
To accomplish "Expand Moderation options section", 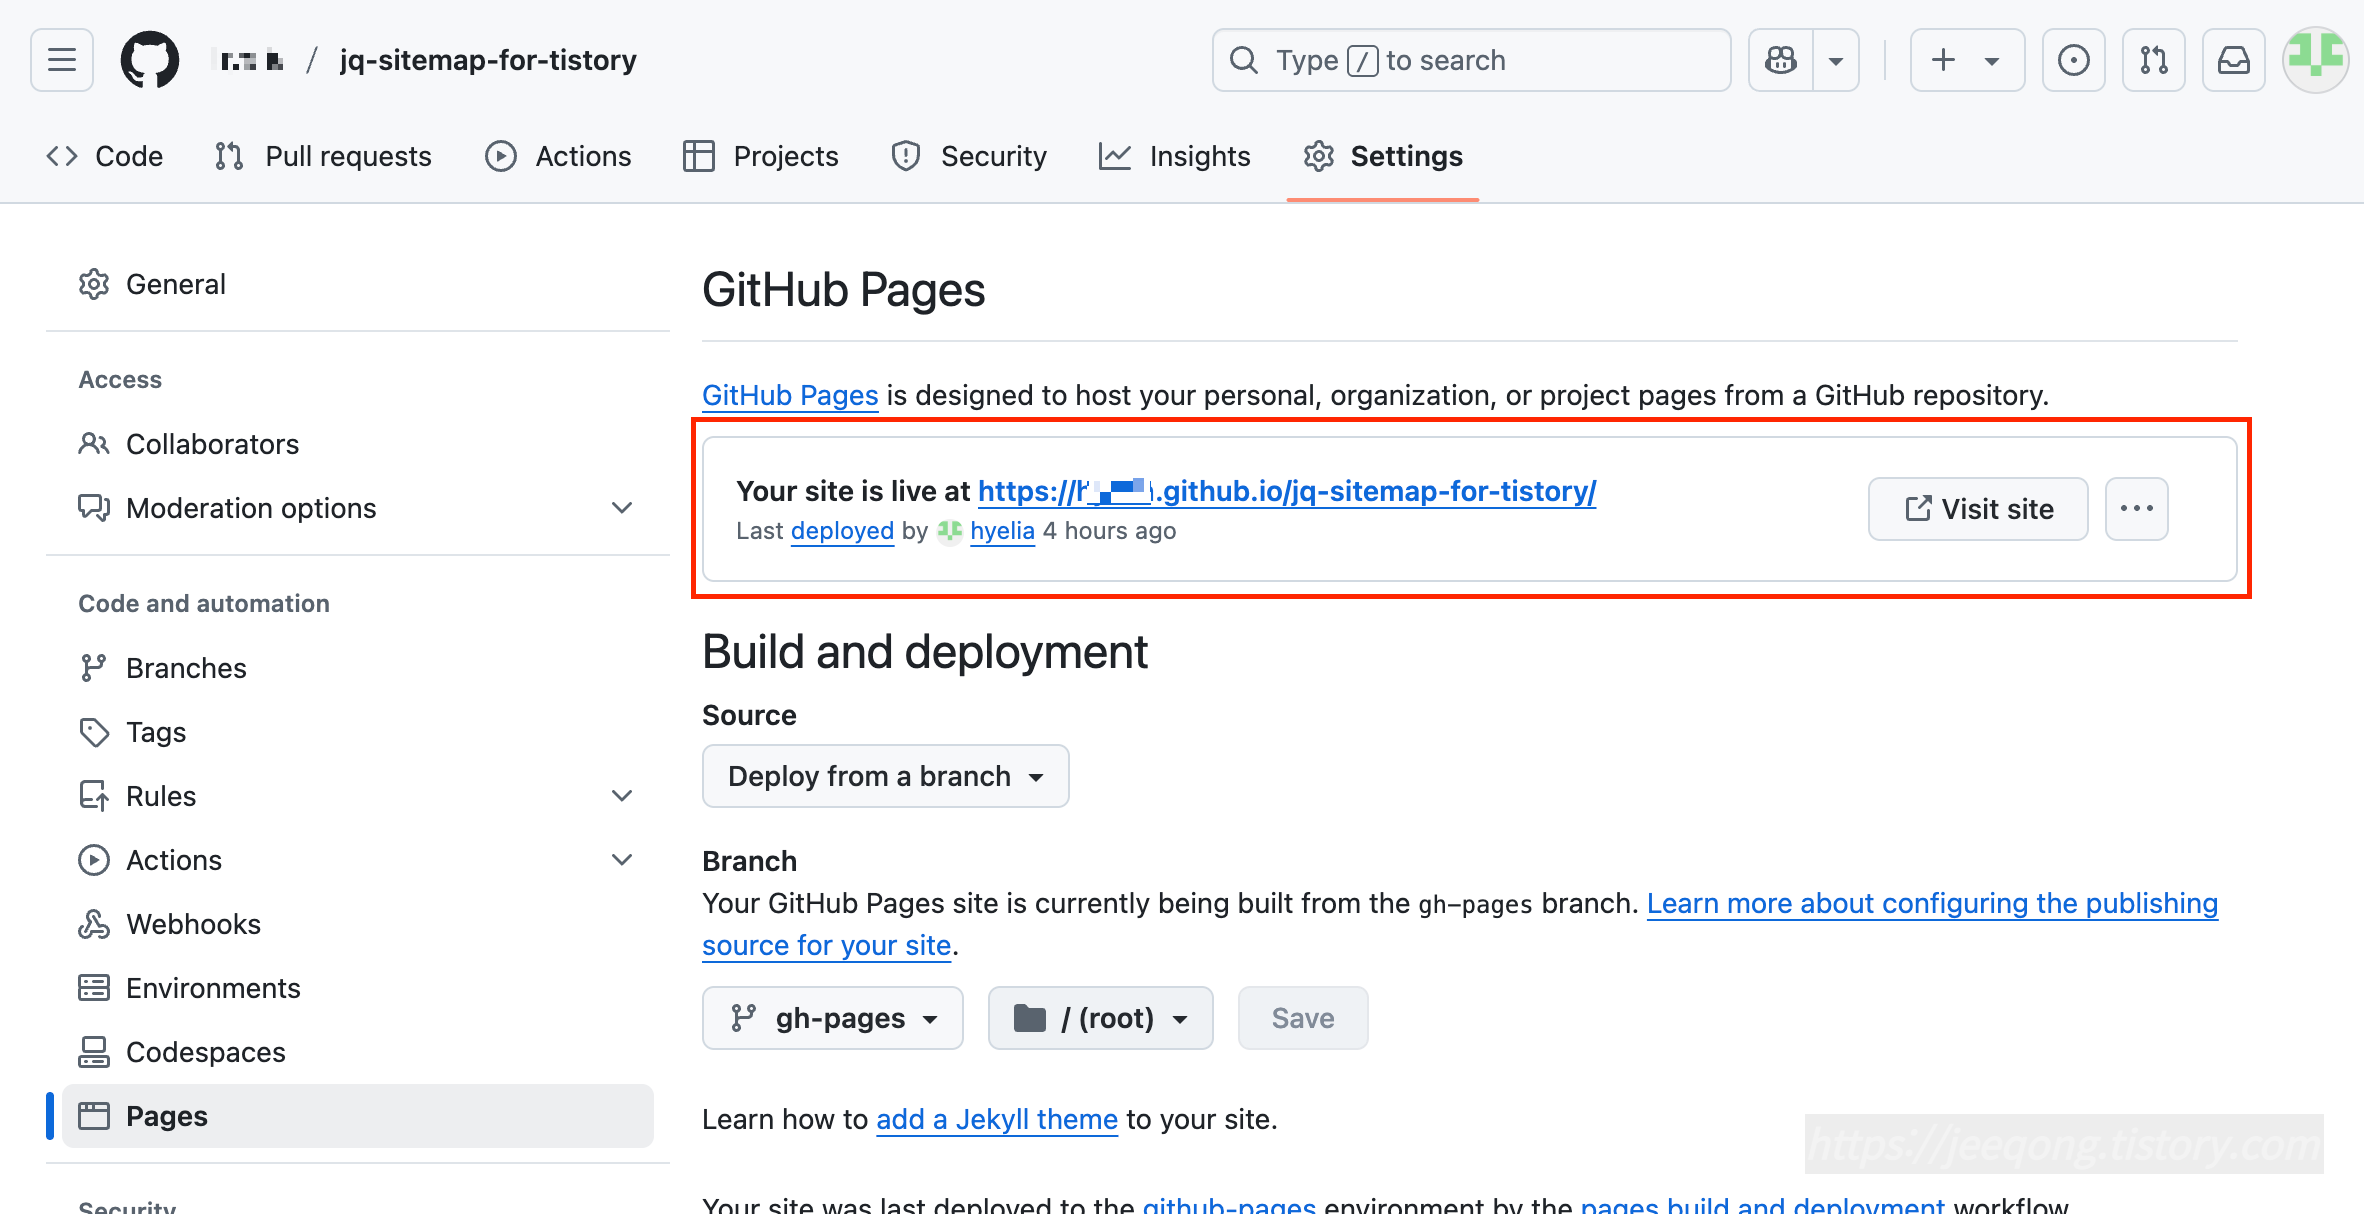I will point(621,508).
